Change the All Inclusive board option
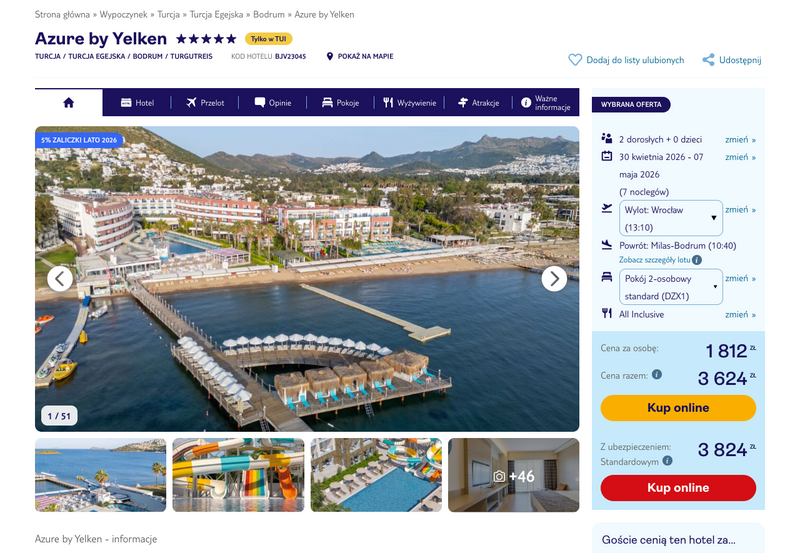 pos(740,315)
